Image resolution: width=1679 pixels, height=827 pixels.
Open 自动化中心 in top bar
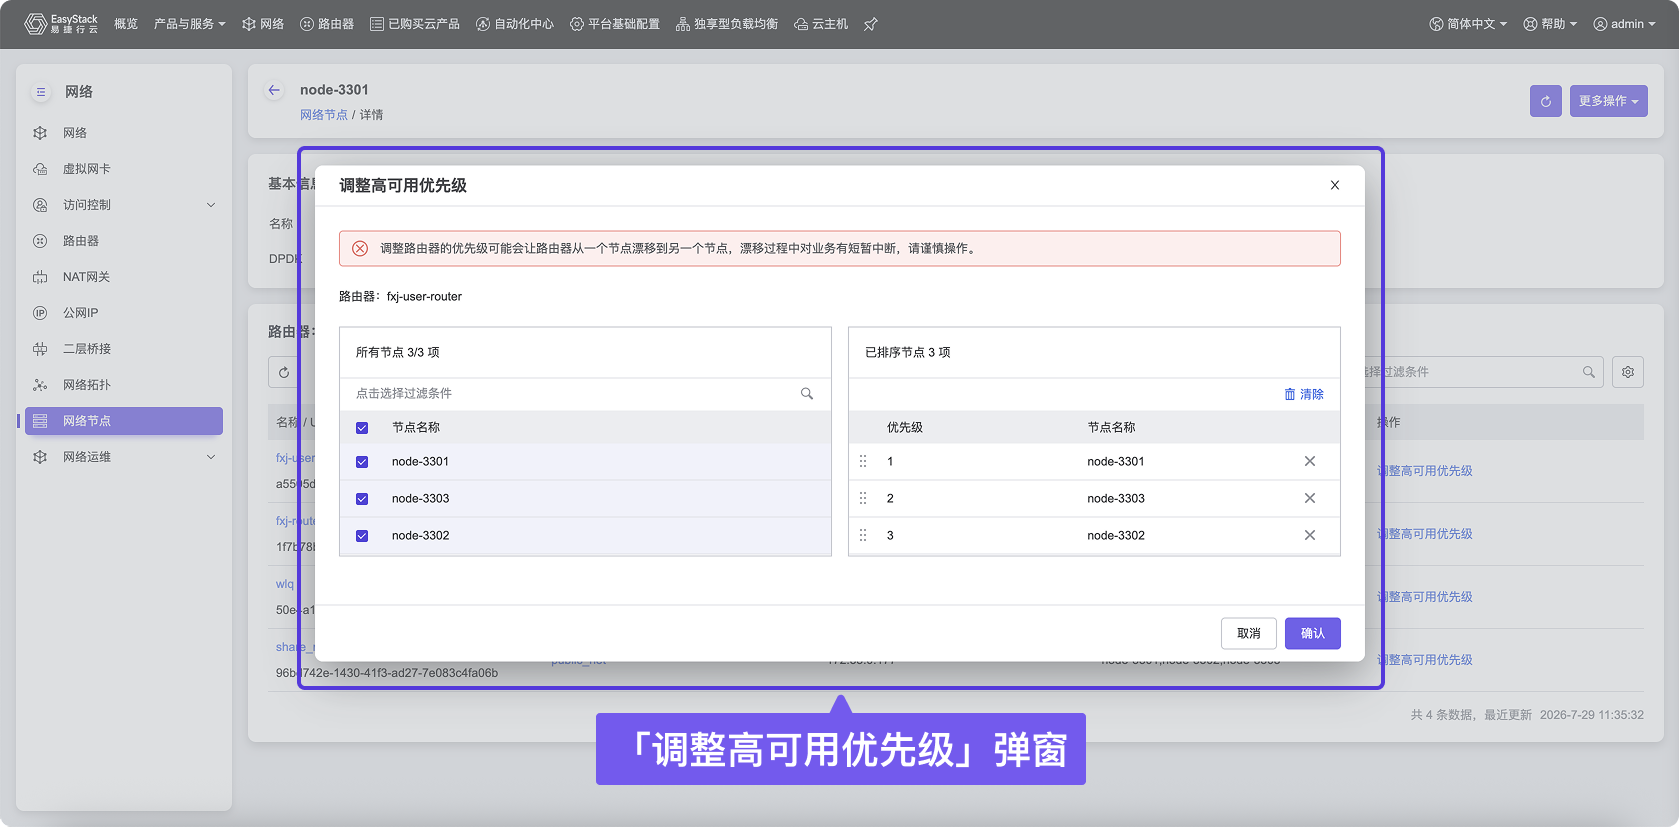pos(515,24)
